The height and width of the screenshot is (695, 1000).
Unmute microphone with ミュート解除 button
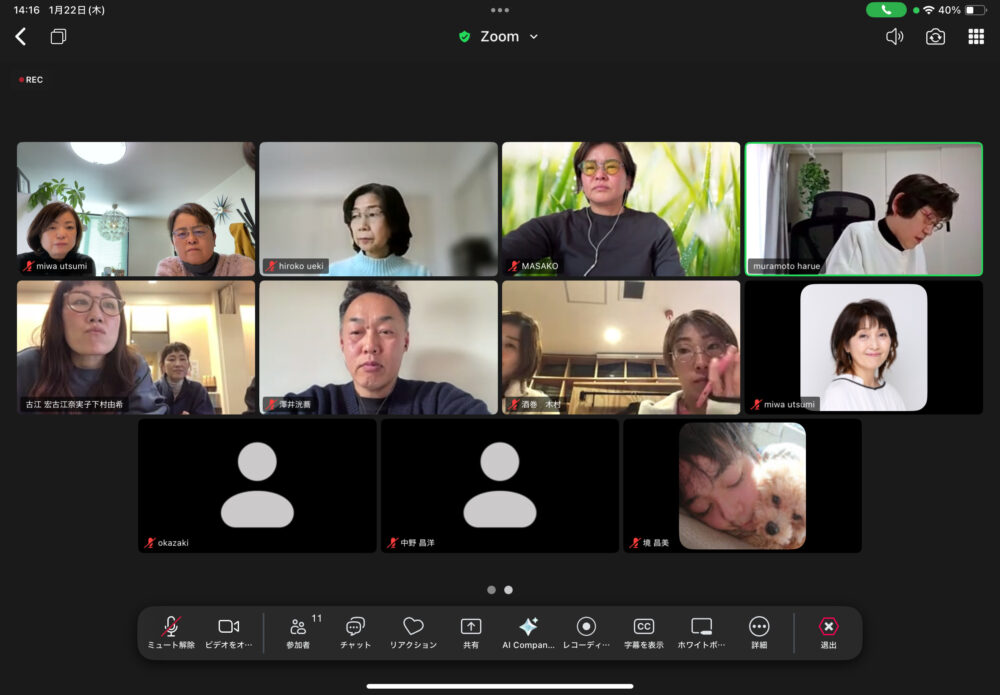171,632
